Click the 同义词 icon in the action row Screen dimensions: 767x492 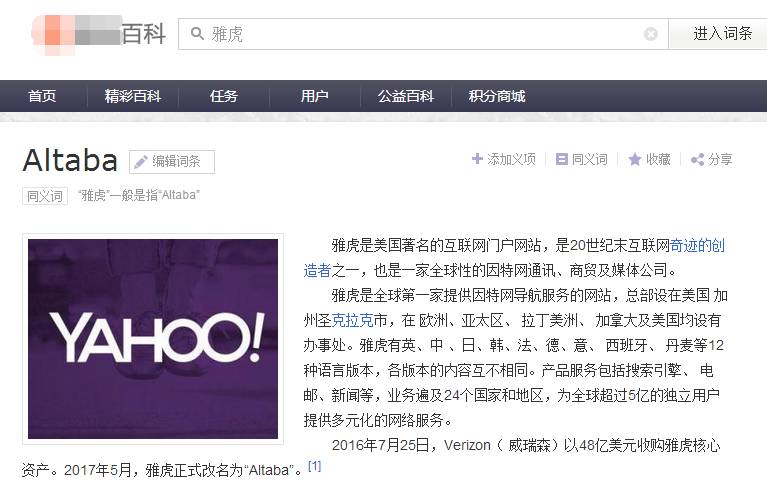(x=562, y=159)
